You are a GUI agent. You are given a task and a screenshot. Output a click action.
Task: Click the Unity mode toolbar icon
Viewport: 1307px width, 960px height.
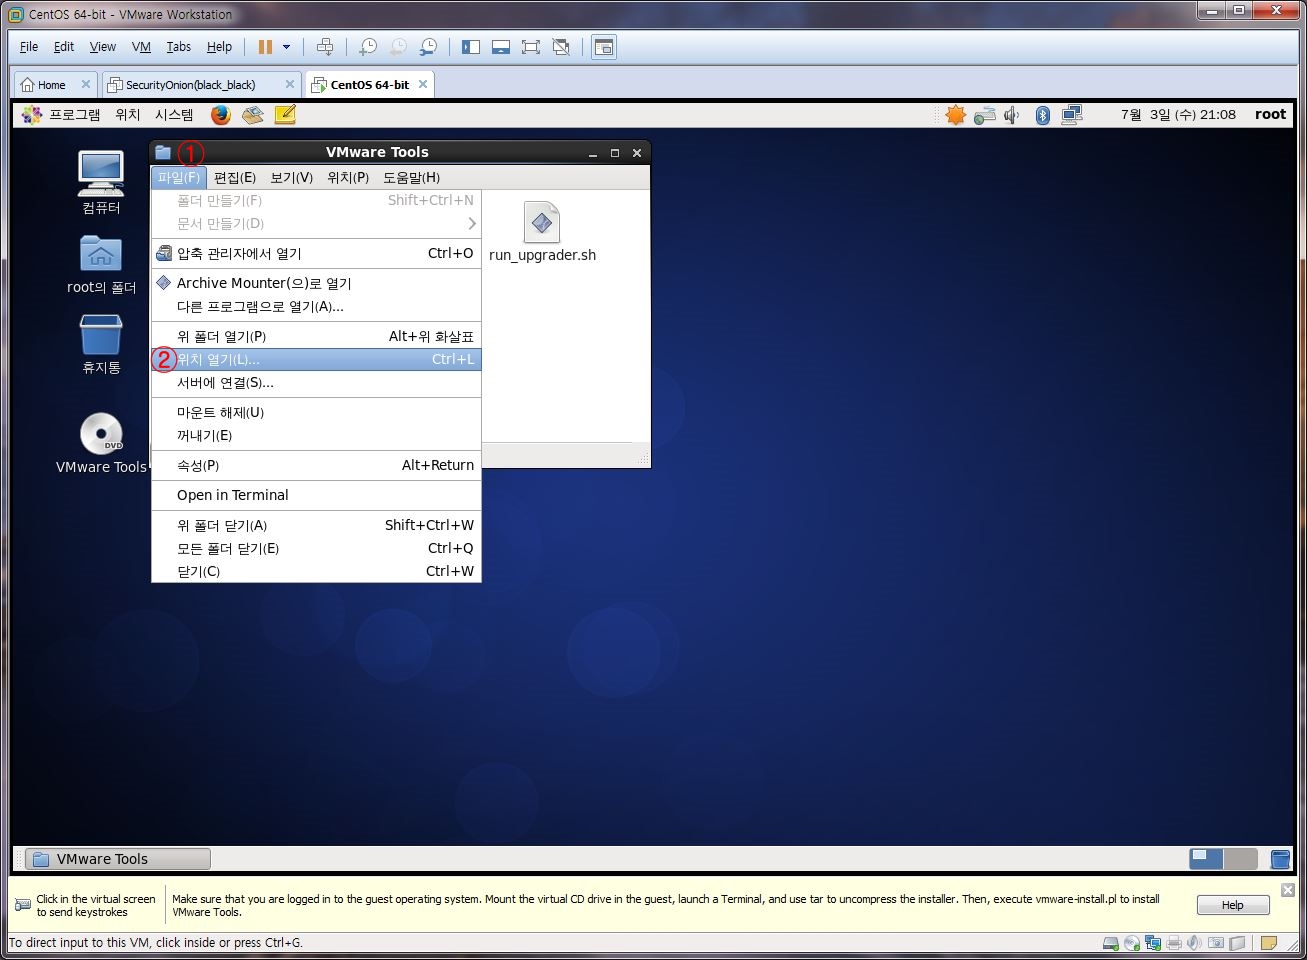point(561,47)
